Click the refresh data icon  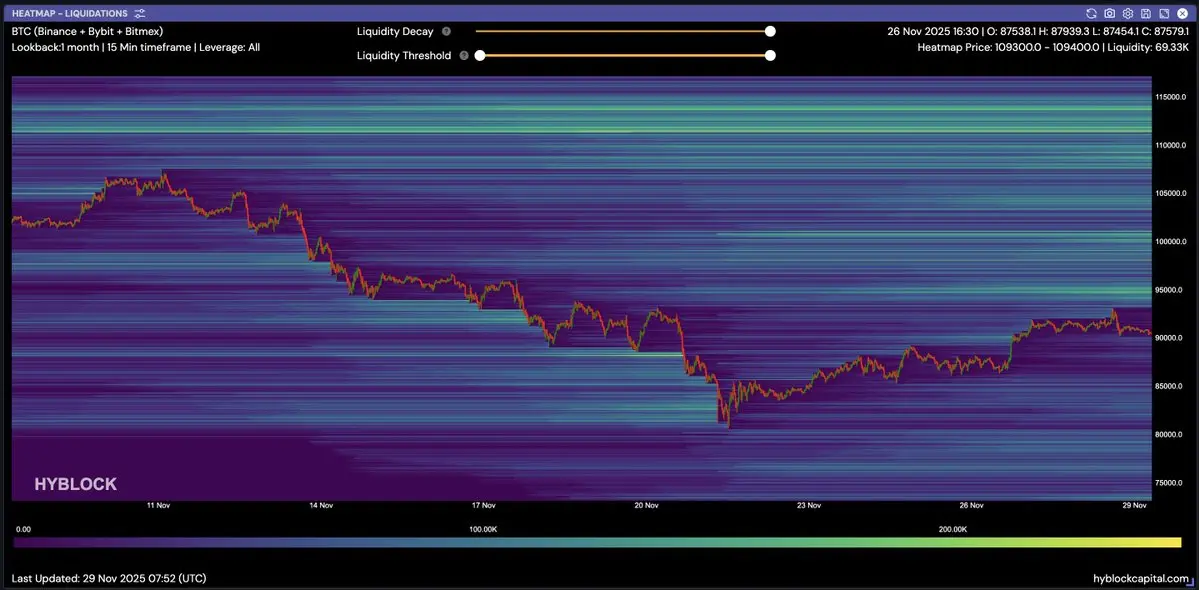coord(1091,14)
